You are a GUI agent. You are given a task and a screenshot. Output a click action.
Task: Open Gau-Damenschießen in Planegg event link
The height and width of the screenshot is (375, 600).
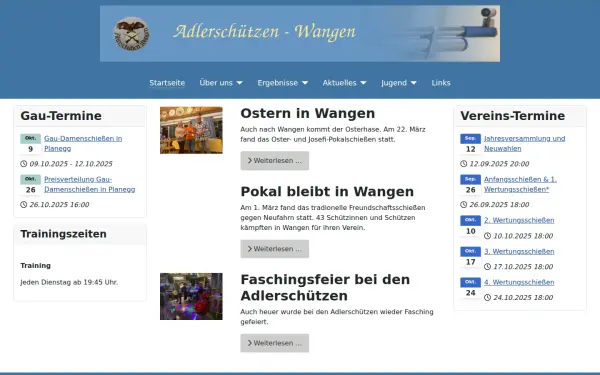83,143
